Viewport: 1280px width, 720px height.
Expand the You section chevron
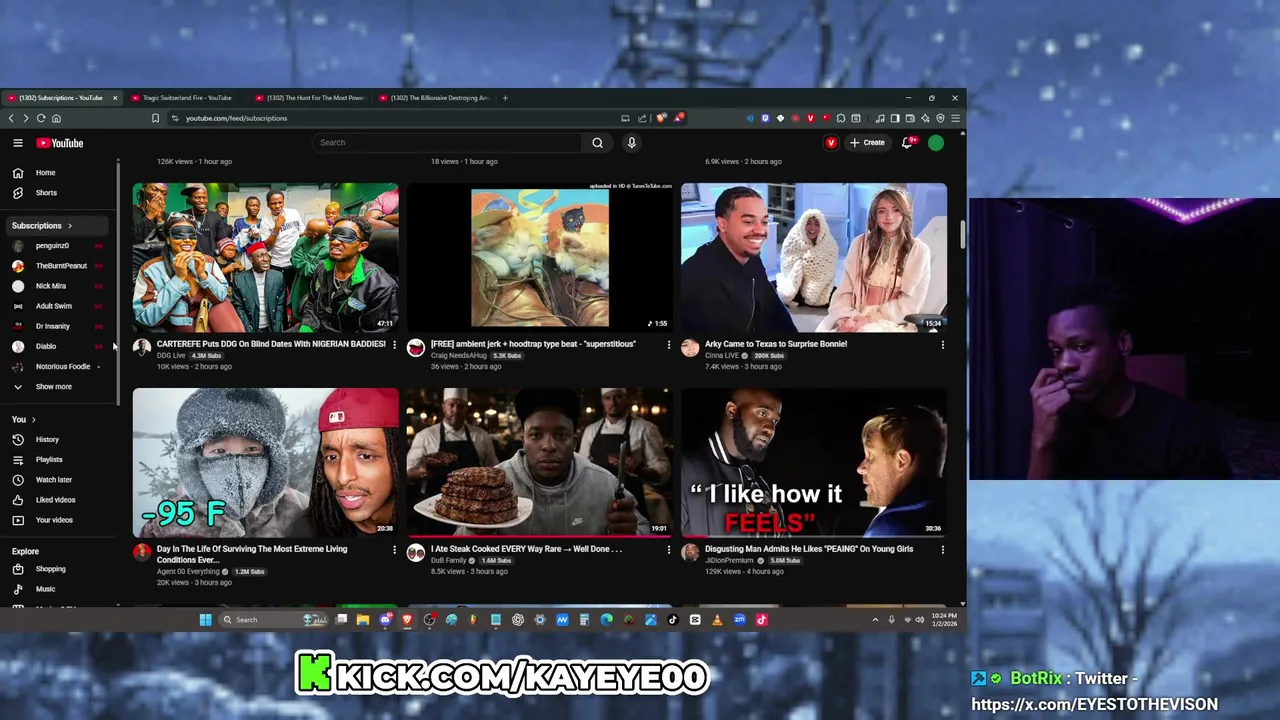33,420
